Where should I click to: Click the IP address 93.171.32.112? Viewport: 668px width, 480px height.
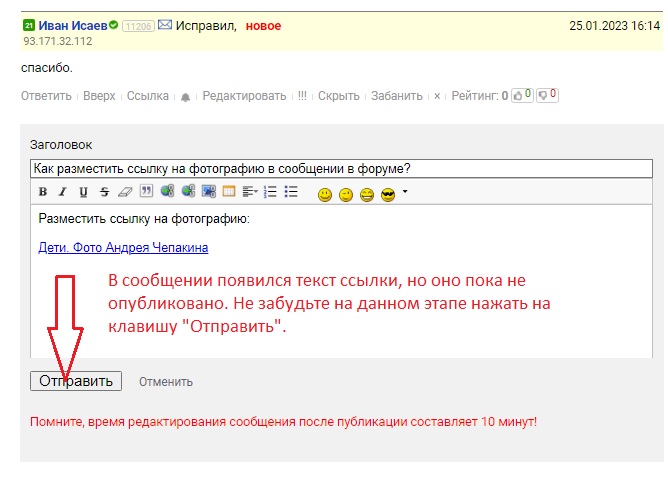tap(58, 41)
